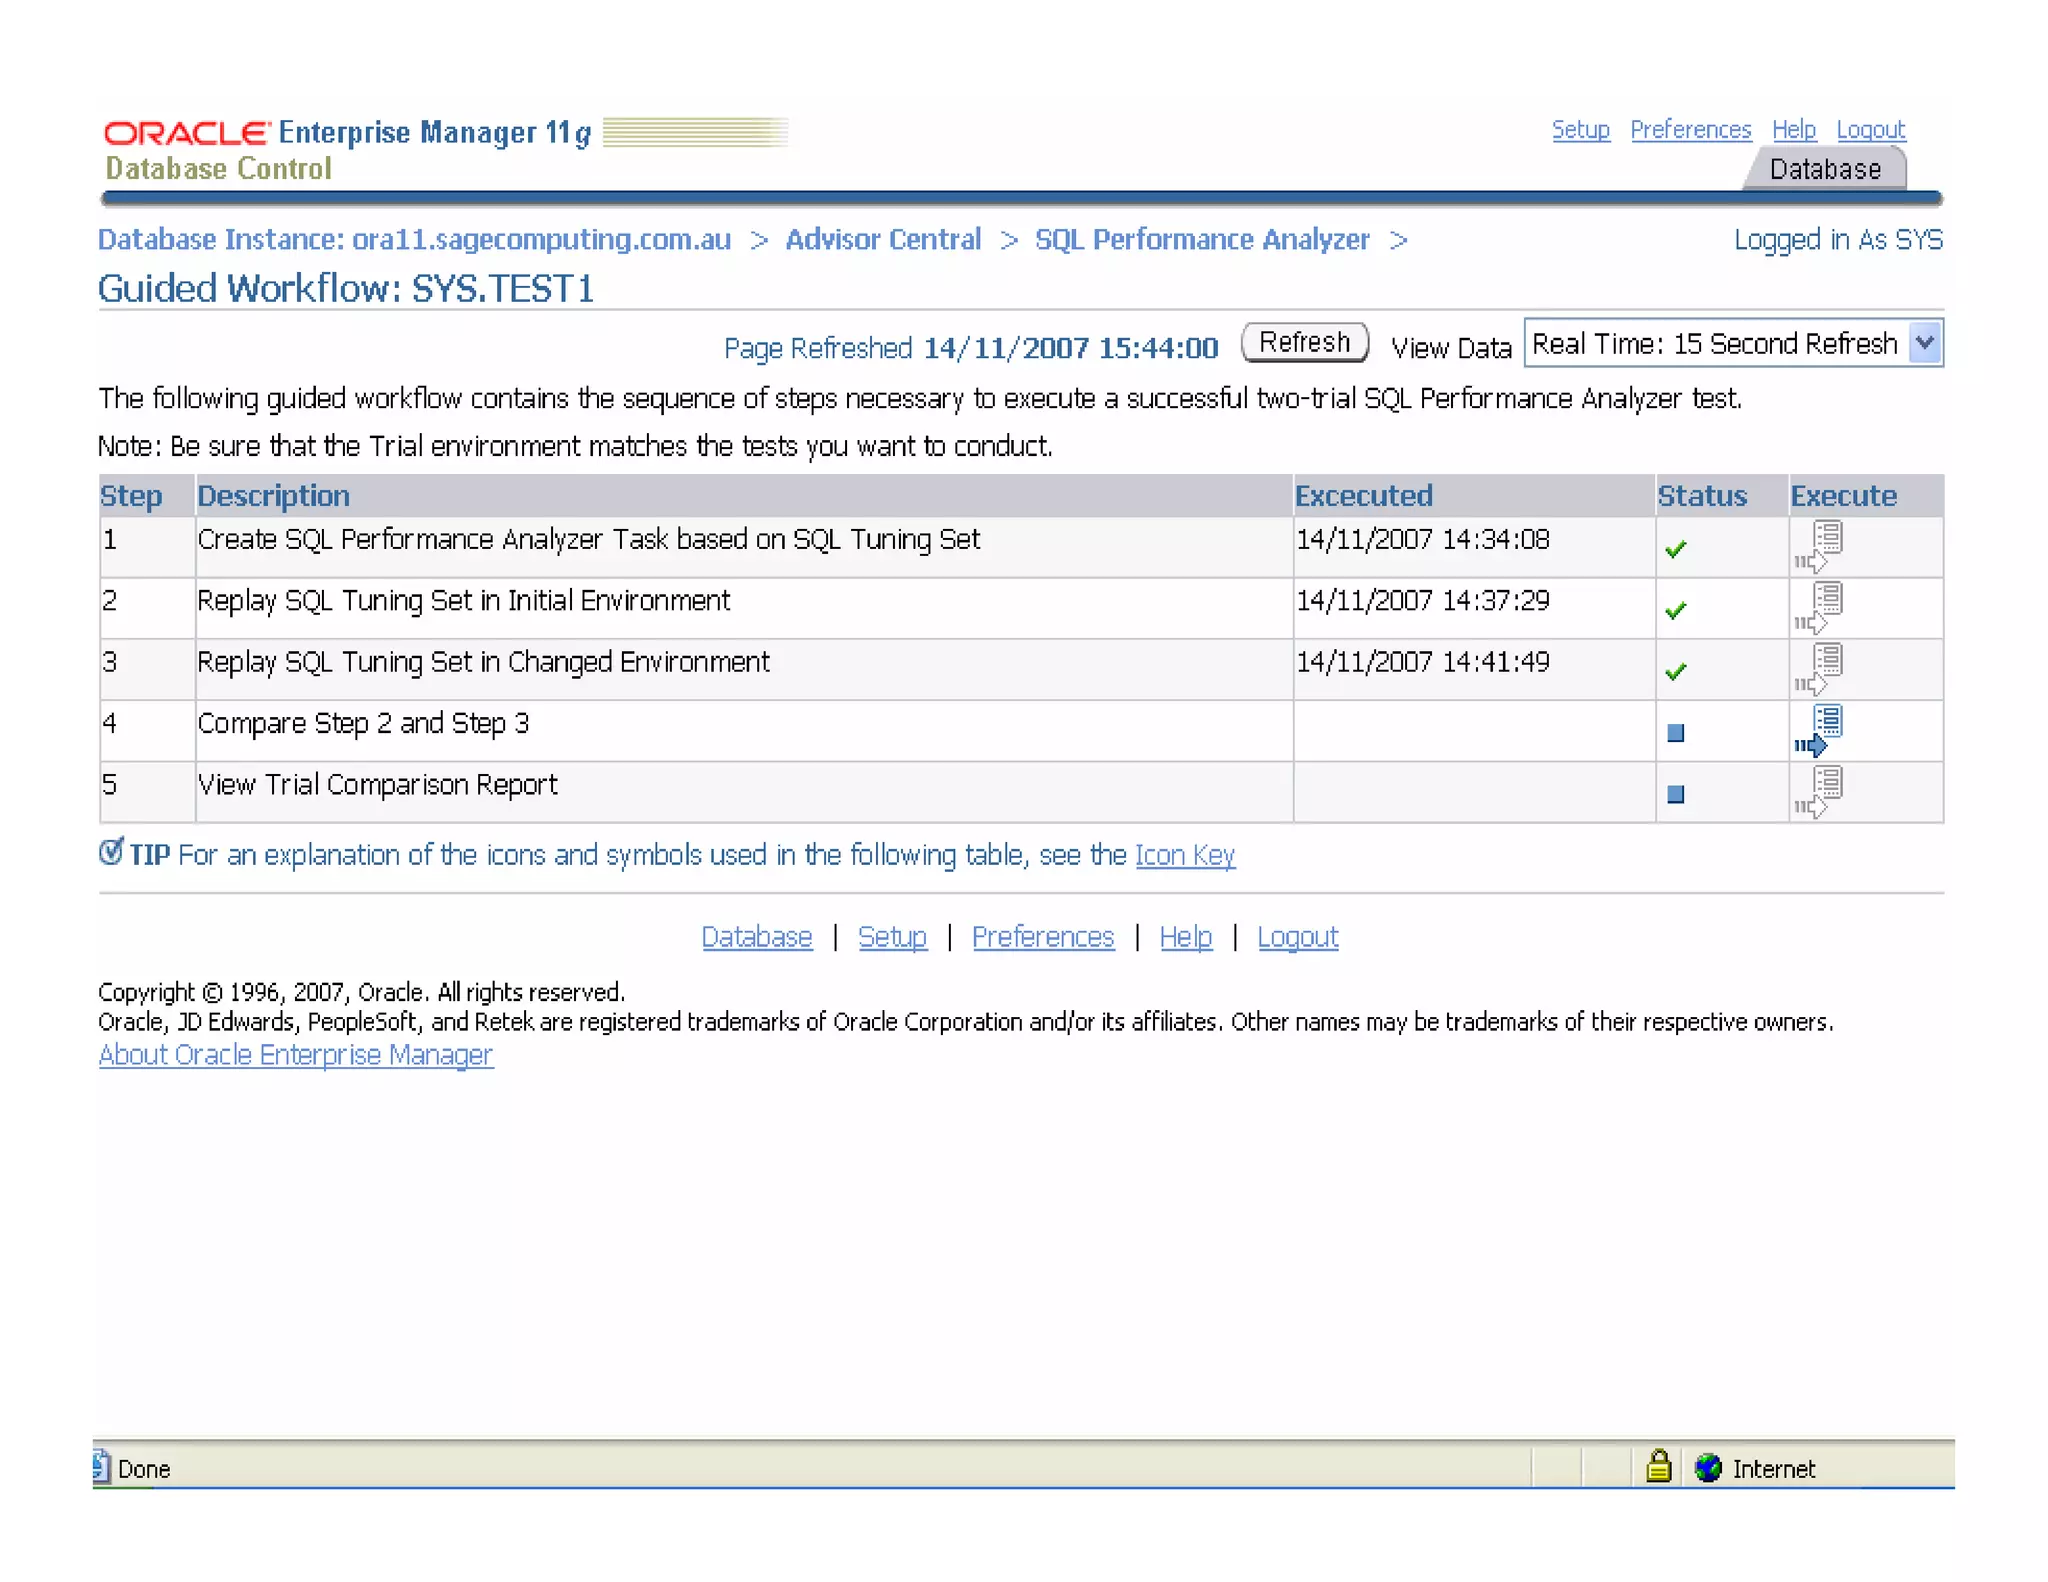
Task: Click green checkmark status of step 2
Action: (1676, 610)
